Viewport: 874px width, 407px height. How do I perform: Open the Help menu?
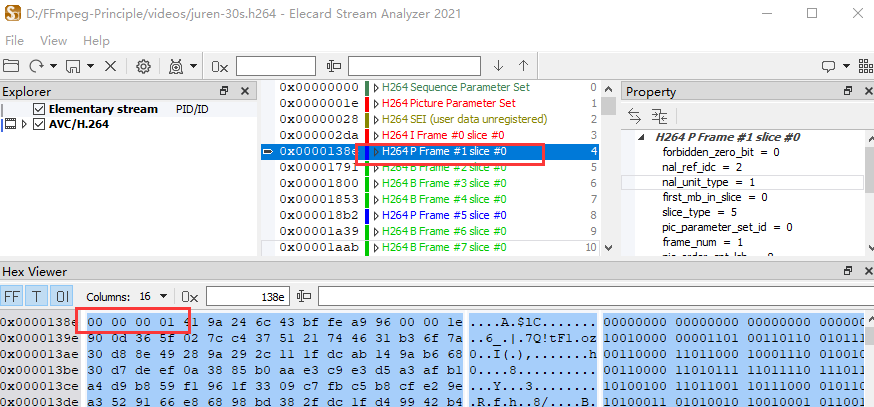coord(96,41)
